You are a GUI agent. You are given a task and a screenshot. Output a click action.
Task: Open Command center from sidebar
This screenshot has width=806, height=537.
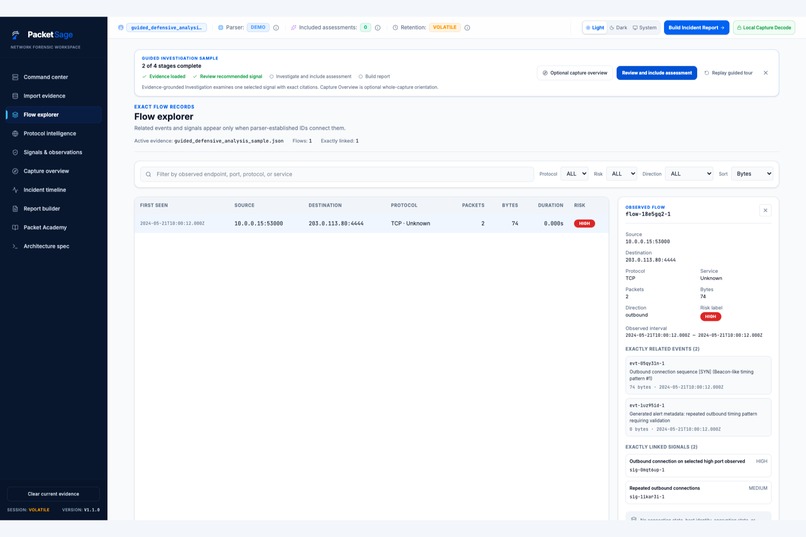coord(53,77)
